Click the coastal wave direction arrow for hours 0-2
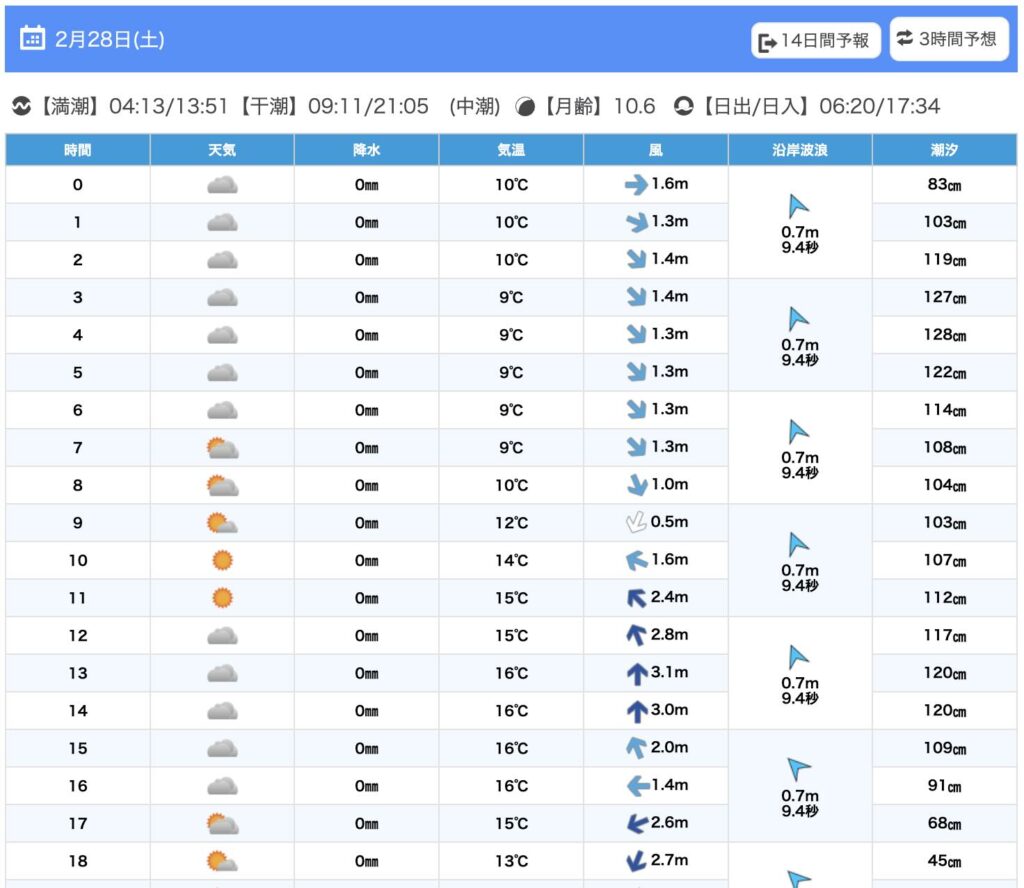 point(799,207)
